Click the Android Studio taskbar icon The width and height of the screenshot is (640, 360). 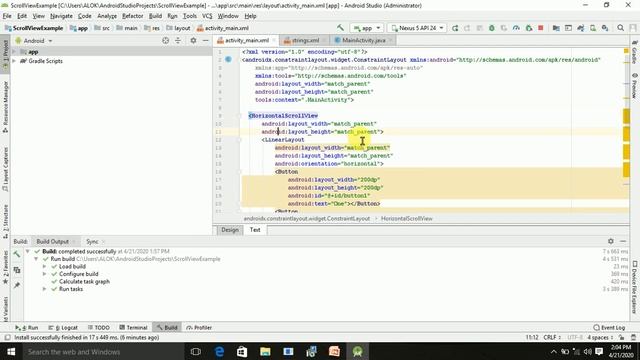(x=358, y=351)
